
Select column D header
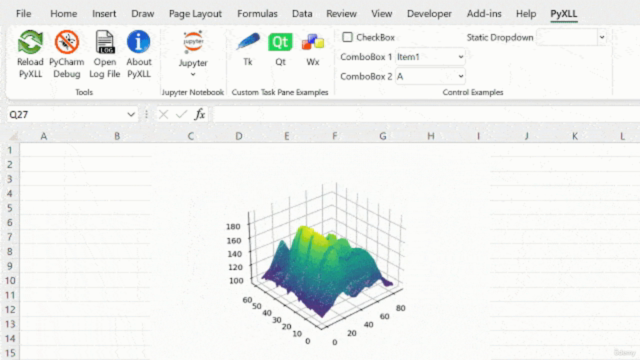pyautogui.click(x=239, y=136)
